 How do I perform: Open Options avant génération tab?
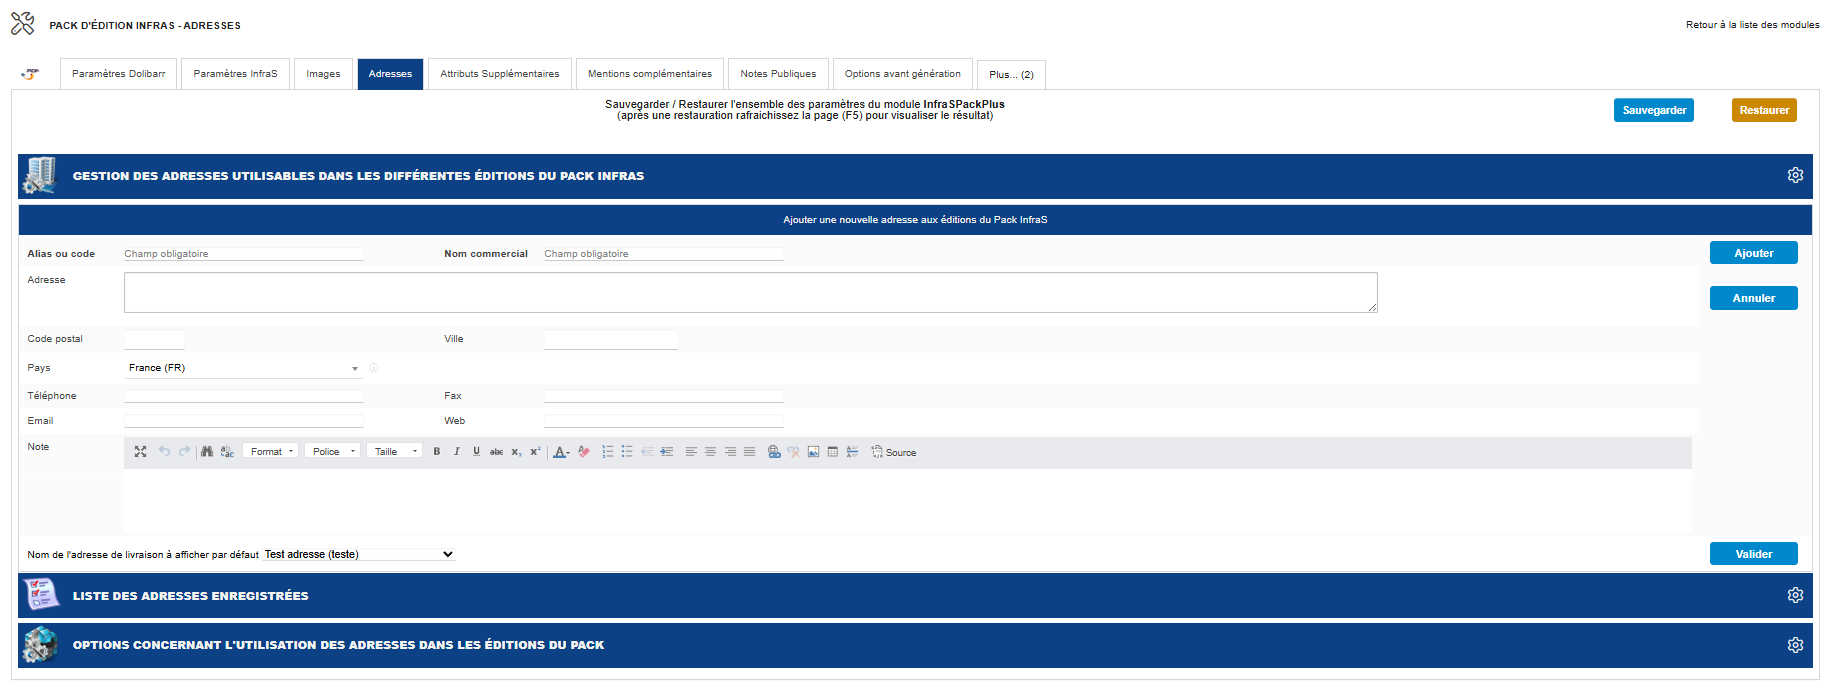(x=902, y=74)
